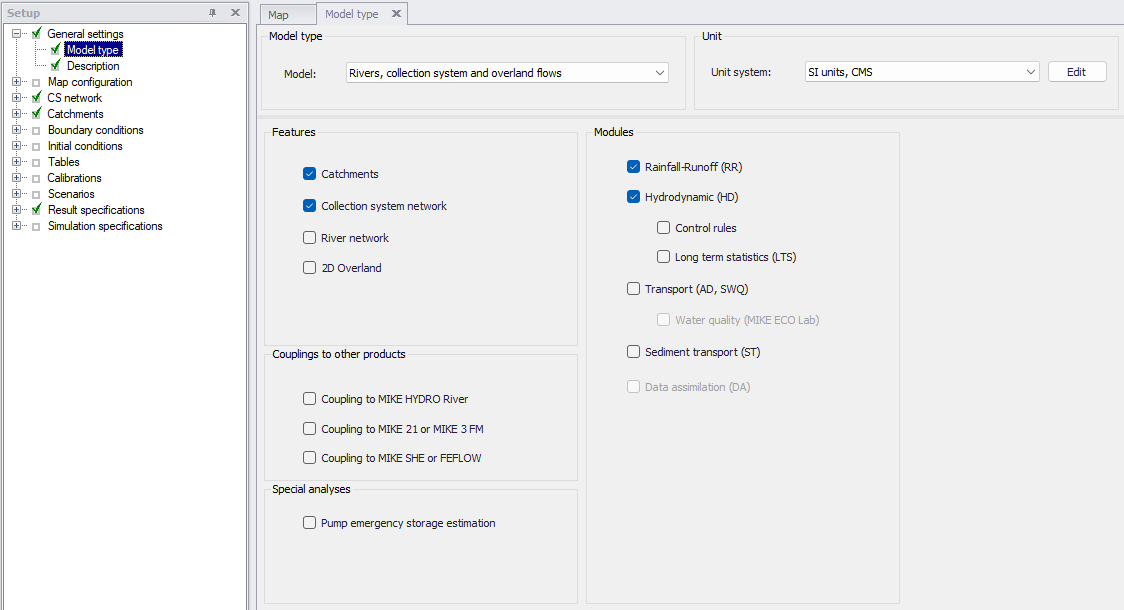The width and height of the screenshot is (1124, 610).
Task: Expand the Initial conditions node
Action: tap(16, 146)
